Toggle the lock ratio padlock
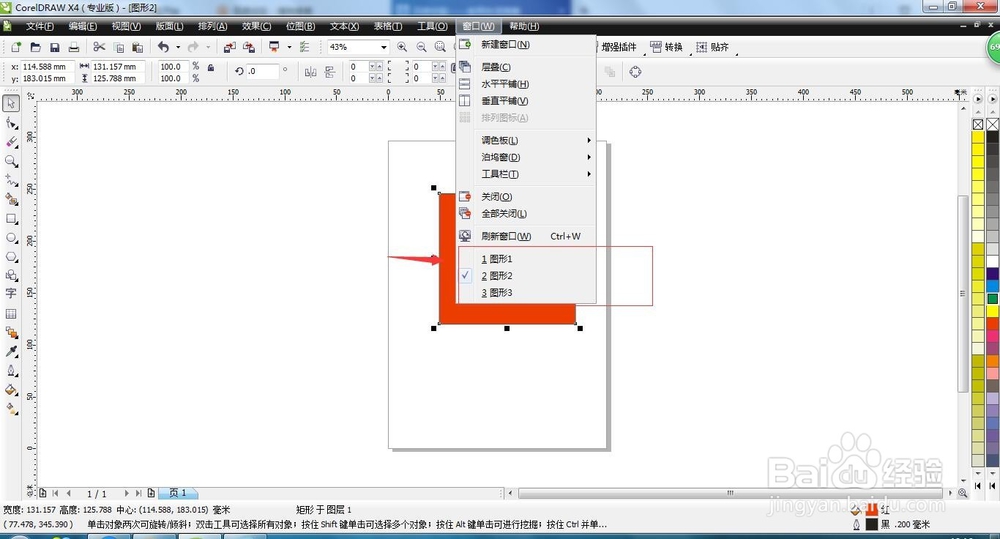Image resolution: width=1000 pixels, height=539 pixels. (211, 67)
